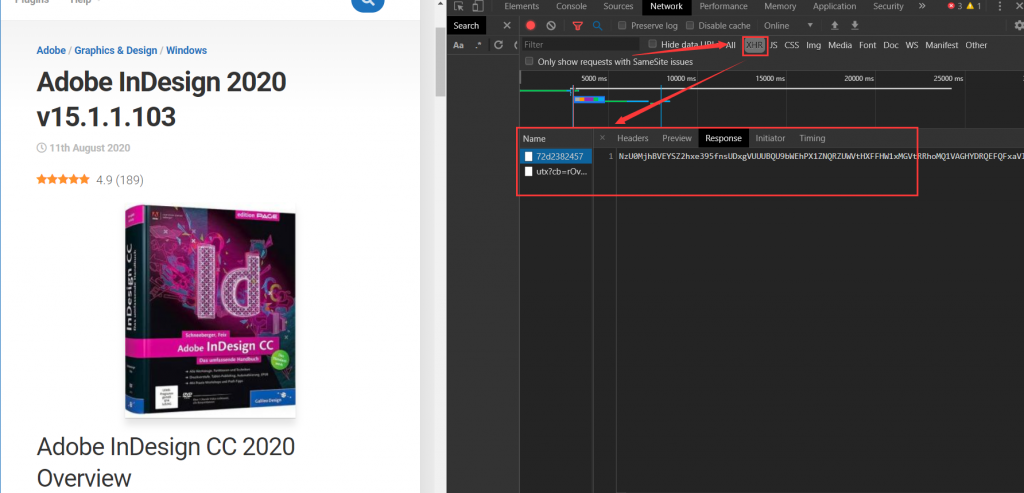Image resolution: width=1024 pixels, height=493 pixels.
Task: Open the Headers tab of request
Action: (633, 138)
